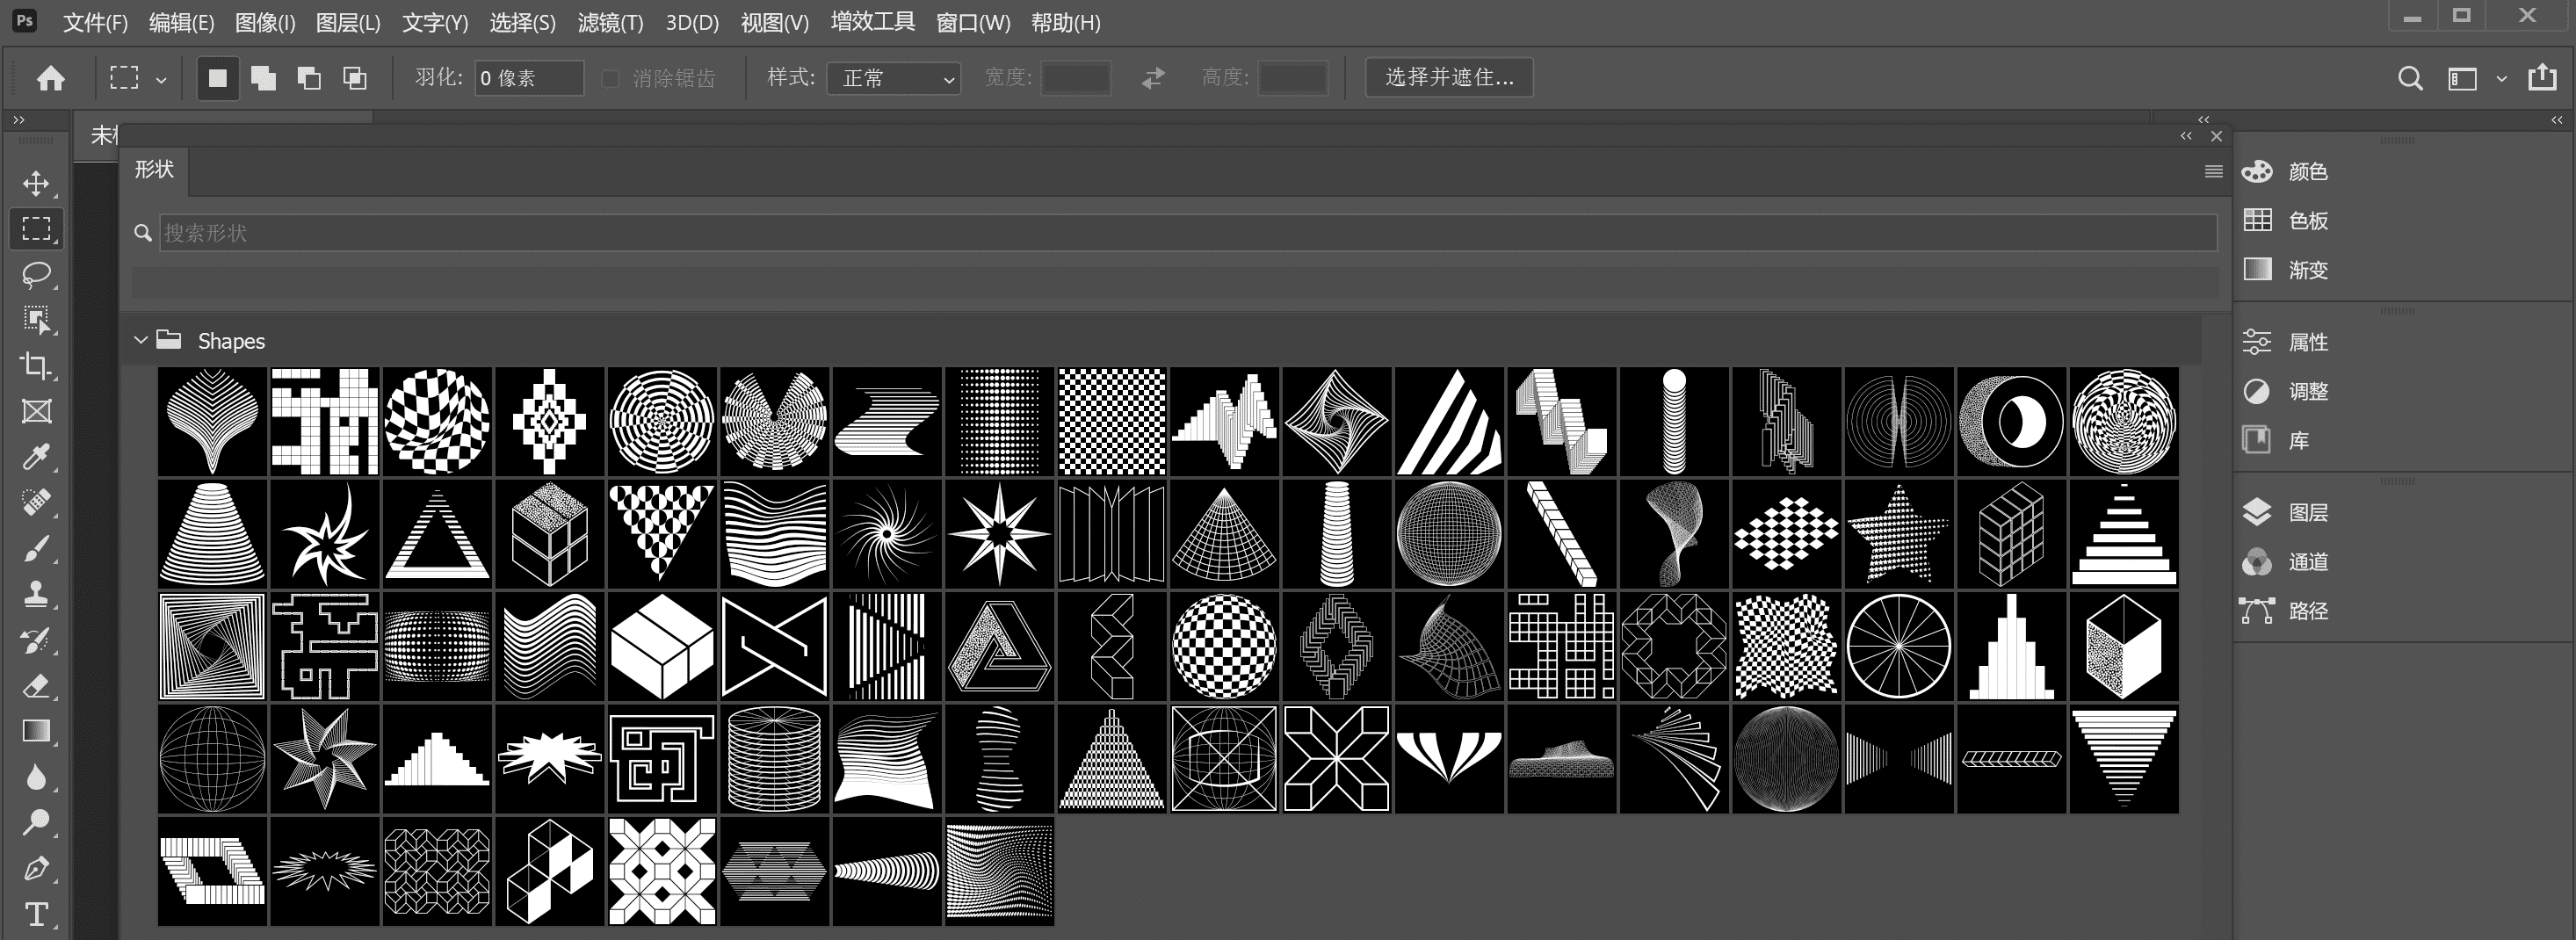The width and height of the screenshot is (2576, 940).
Task: Click the 选择并遮住 button
Action: click(1448, 78)
